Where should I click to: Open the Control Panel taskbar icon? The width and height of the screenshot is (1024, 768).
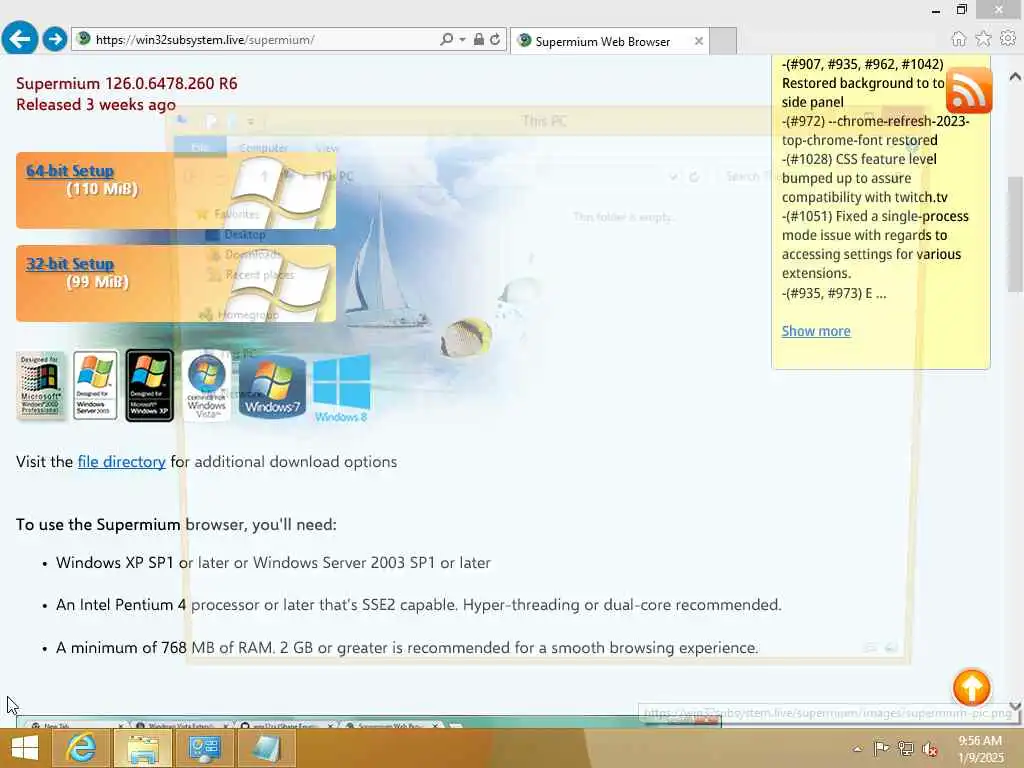[204, 748]
